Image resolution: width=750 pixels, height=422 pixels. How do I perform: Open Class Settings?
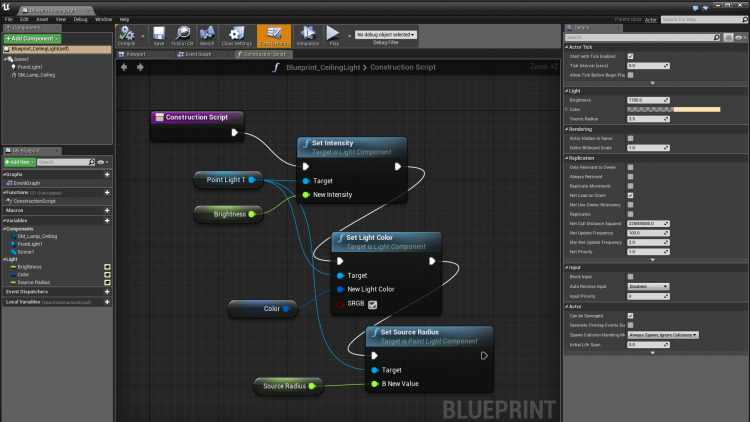coord(236,35)
